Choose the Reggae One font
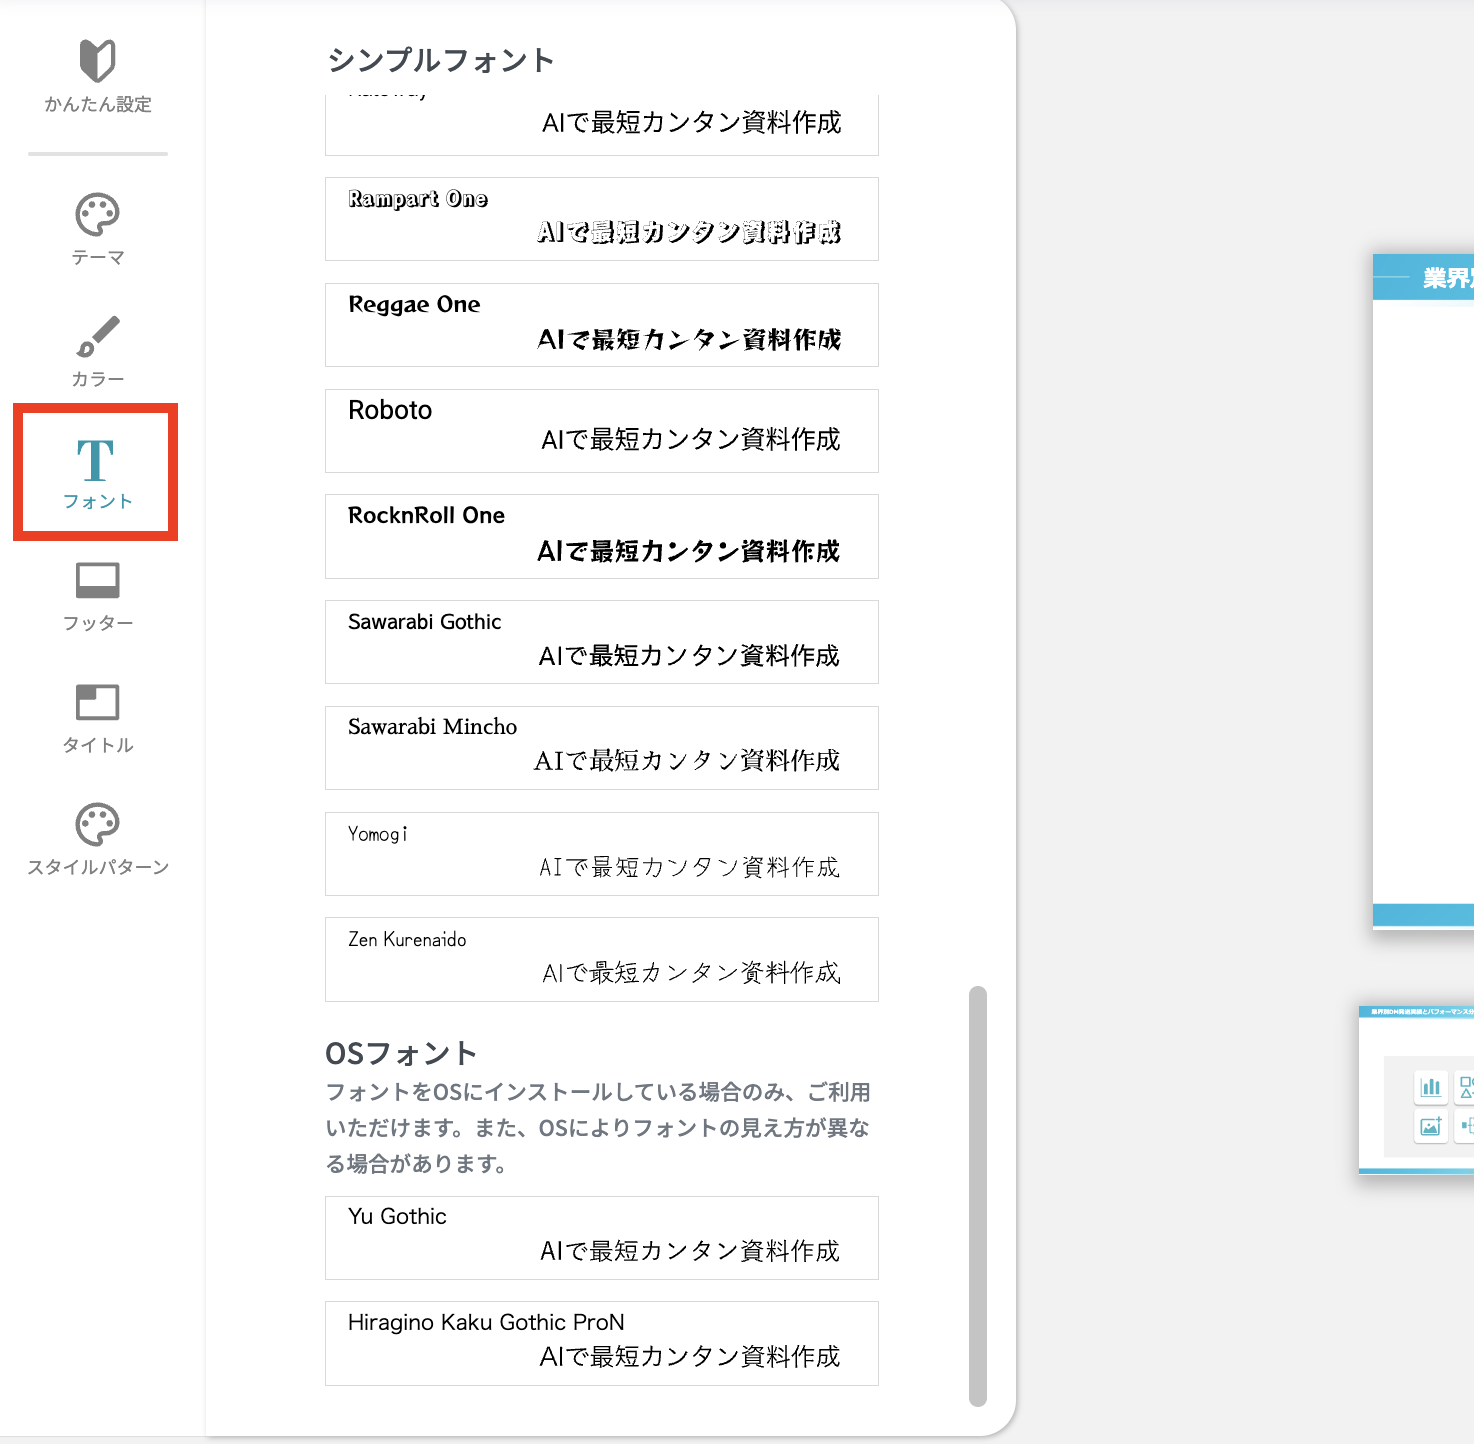This screenshot has width=1474, height=1444. coord(602,325)
